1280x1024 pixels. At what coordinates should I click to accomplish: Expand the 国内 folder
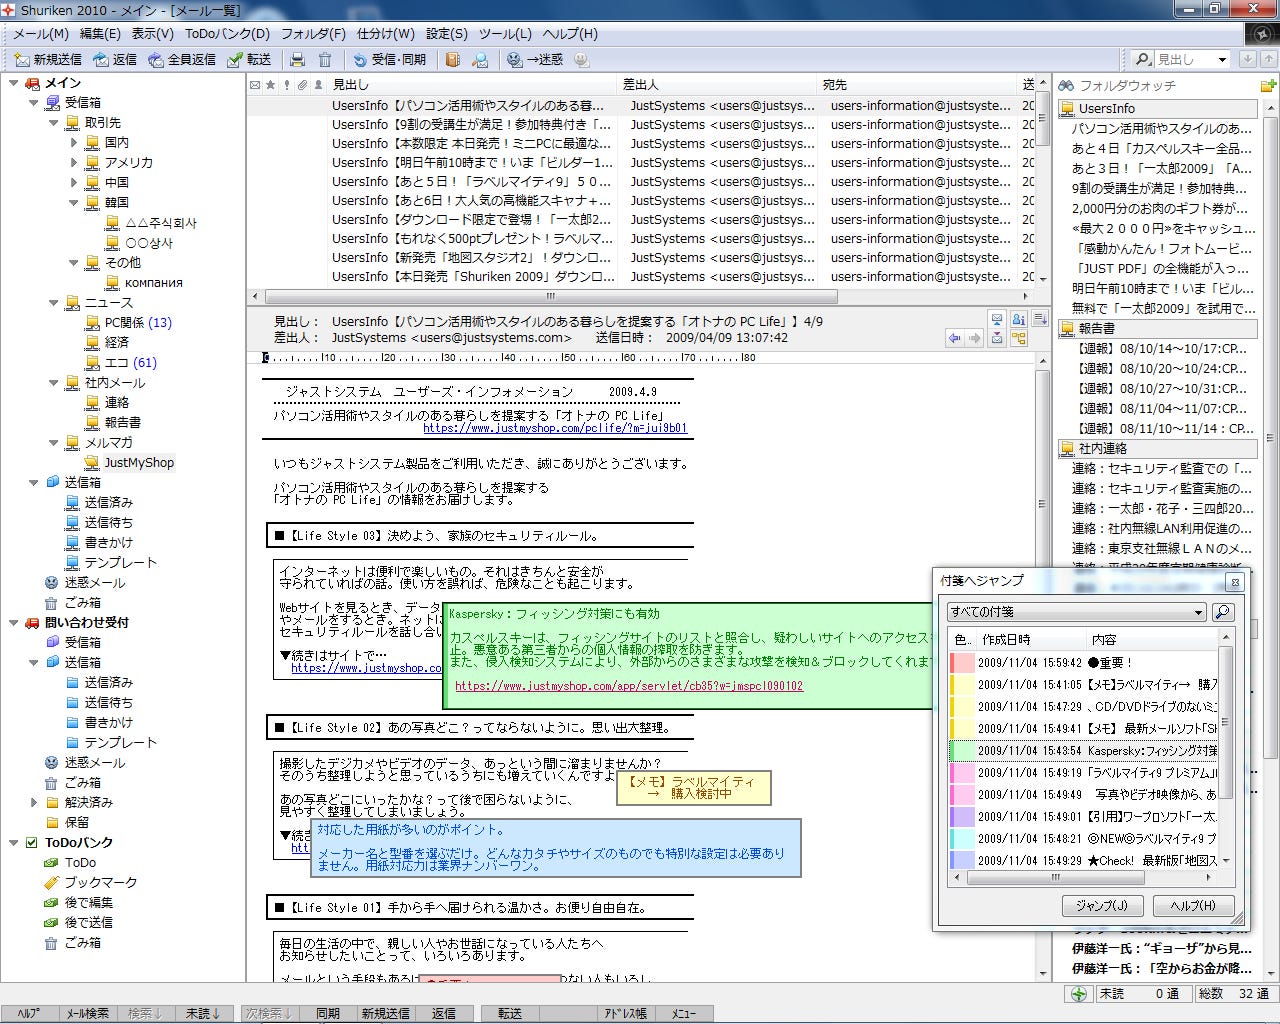click(74, 143)
